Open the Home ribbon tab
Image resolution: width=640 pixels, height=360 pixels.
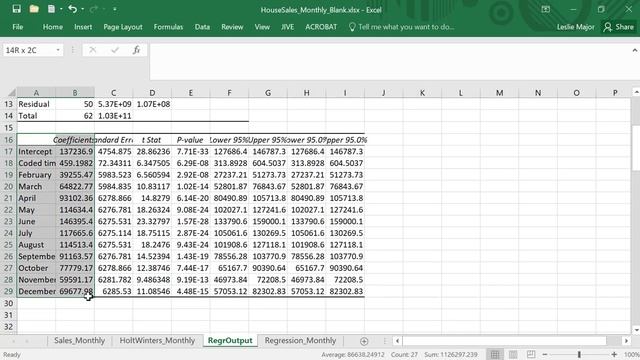pyautogui.click(x=53, y=27)
